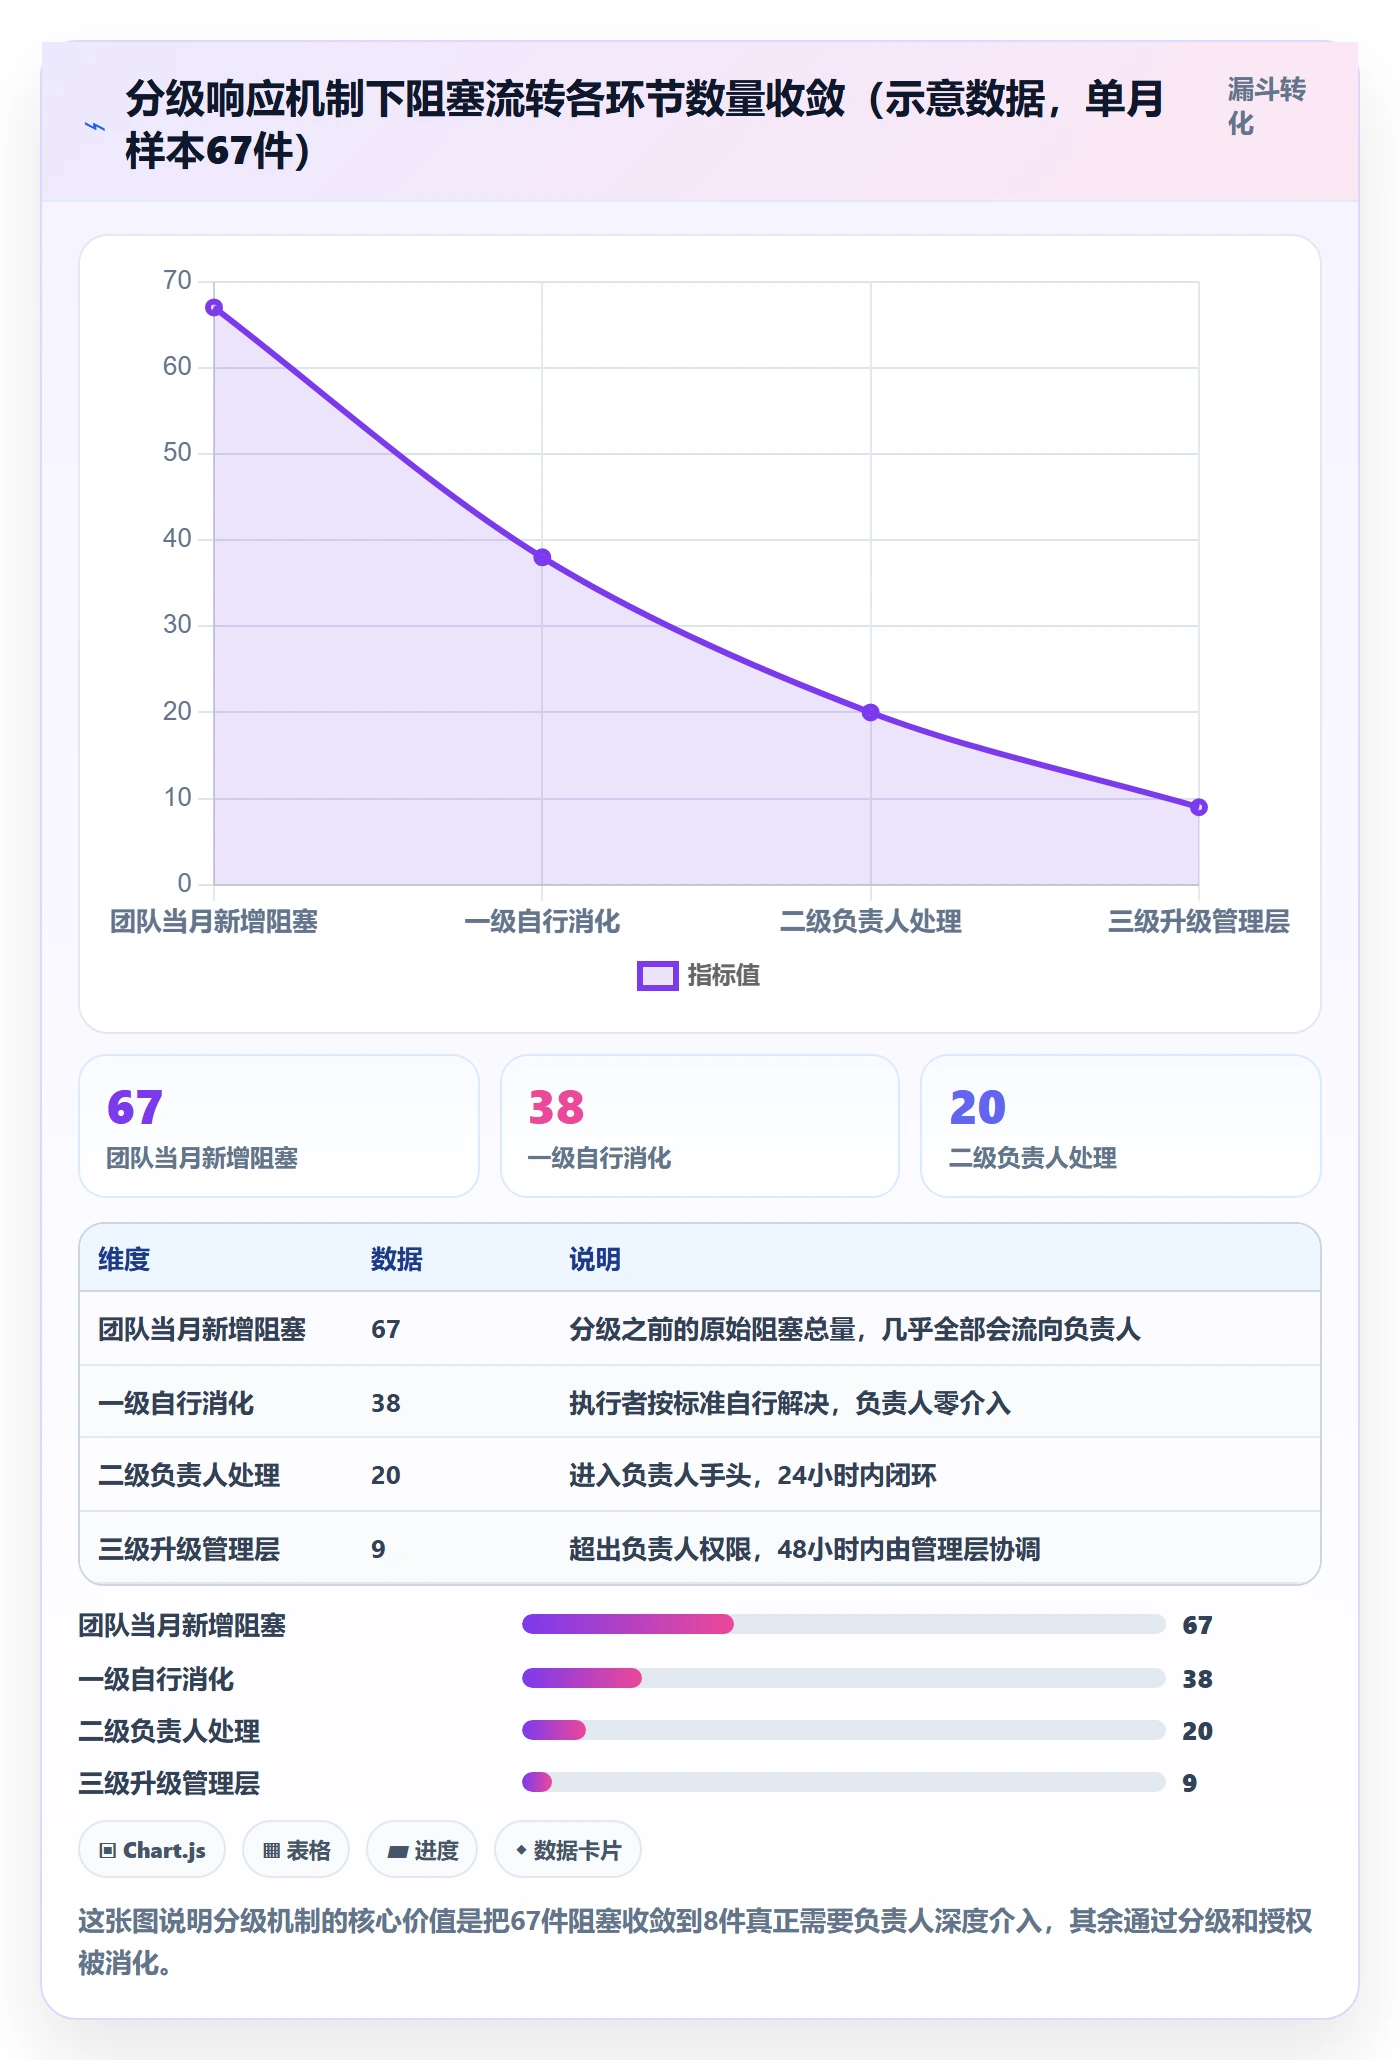Click description 超出负责人权限，48小时内由管理层协调

[x=805, y=1550]
